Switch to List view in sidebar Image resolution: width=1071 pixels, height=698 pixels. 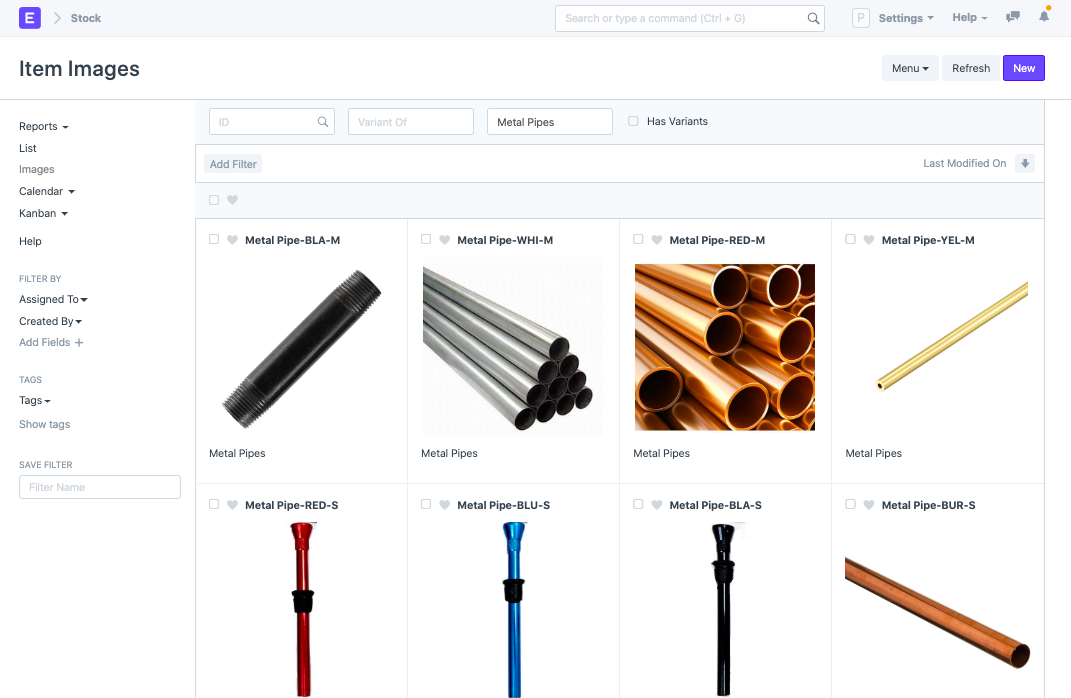[28, 148]
